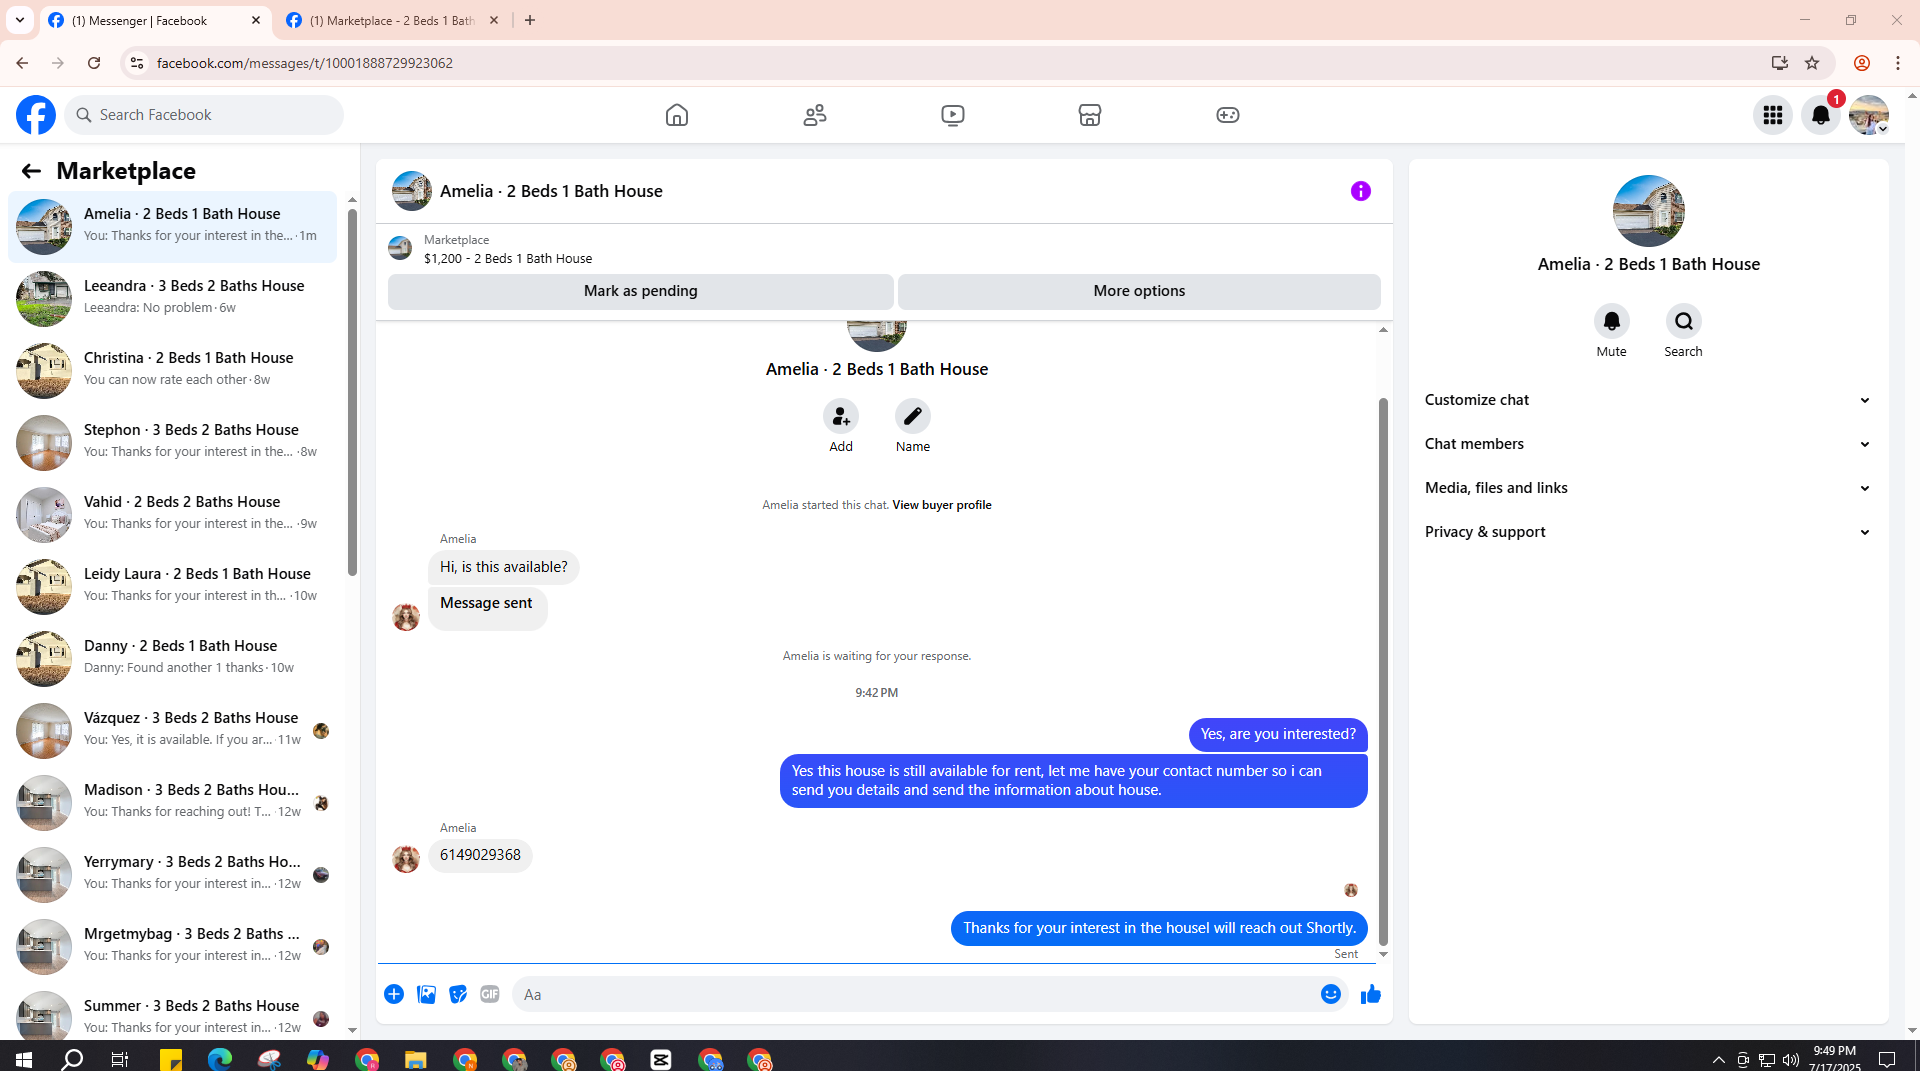Screen dimensions: 1920x1071
Task: Focus the Search Facebook box
Action: [x=205, y=115]
